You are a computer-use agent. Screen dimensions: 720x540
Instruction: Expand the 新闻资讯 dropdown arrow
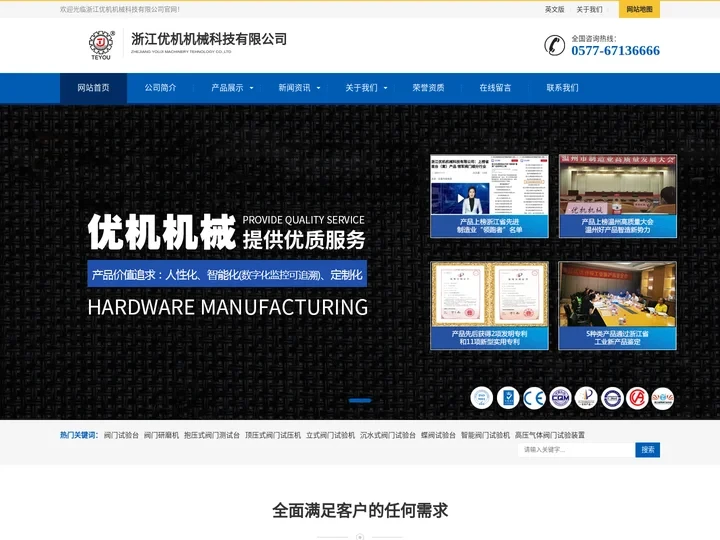pos(319,88)
